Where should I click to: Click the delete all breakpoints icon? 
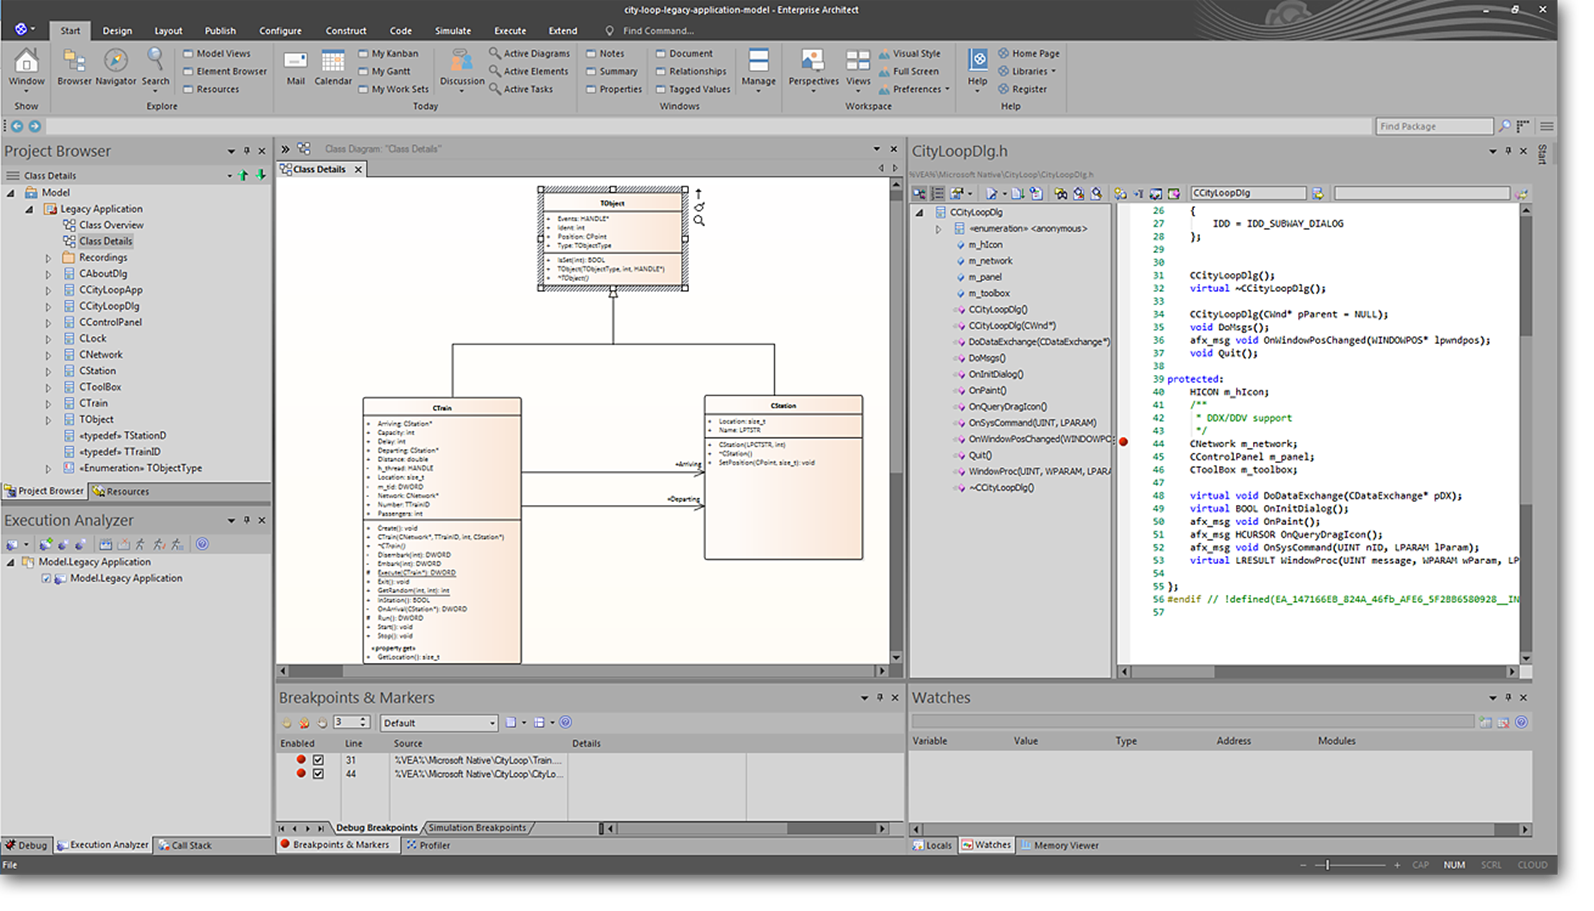click(x=304, y=722)
